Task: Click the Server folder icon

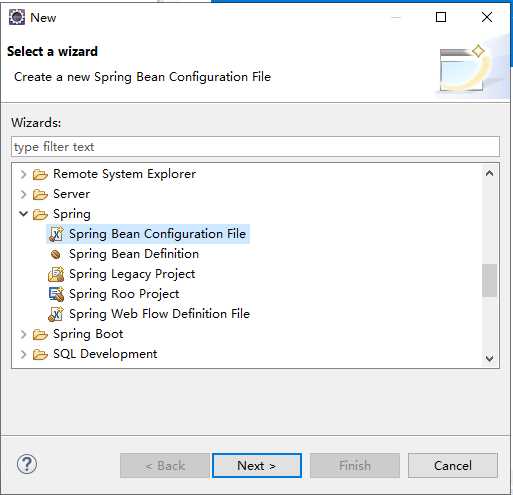Action: pos(40,194)
